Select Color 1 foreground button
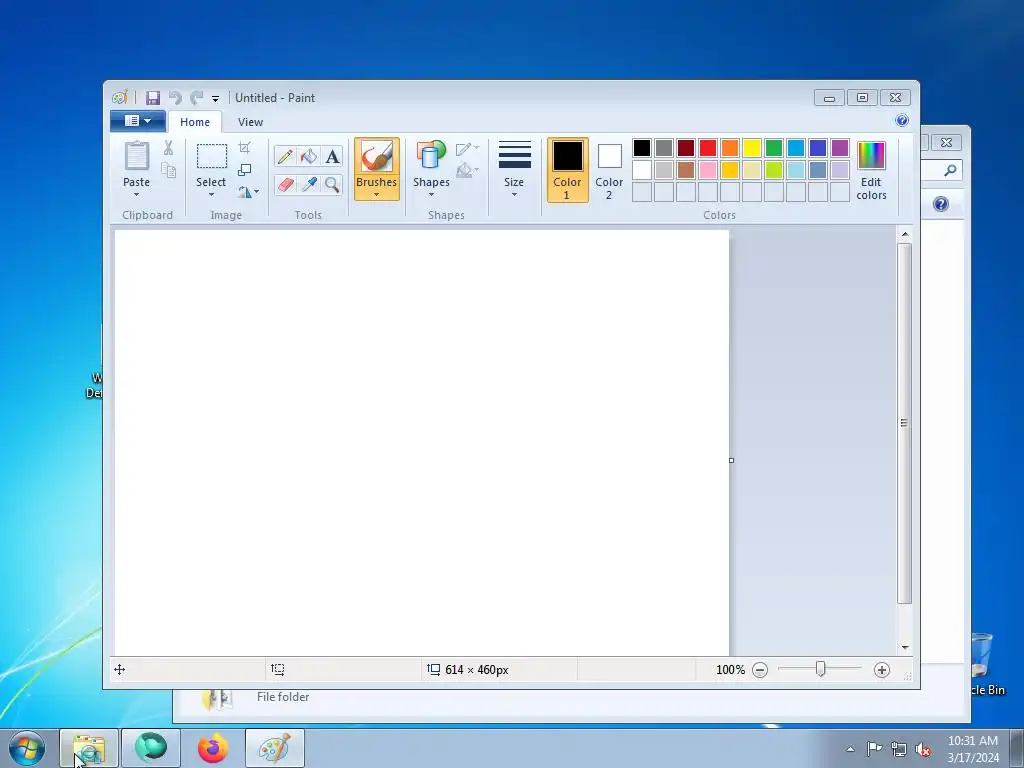 (x=568, y=170)
